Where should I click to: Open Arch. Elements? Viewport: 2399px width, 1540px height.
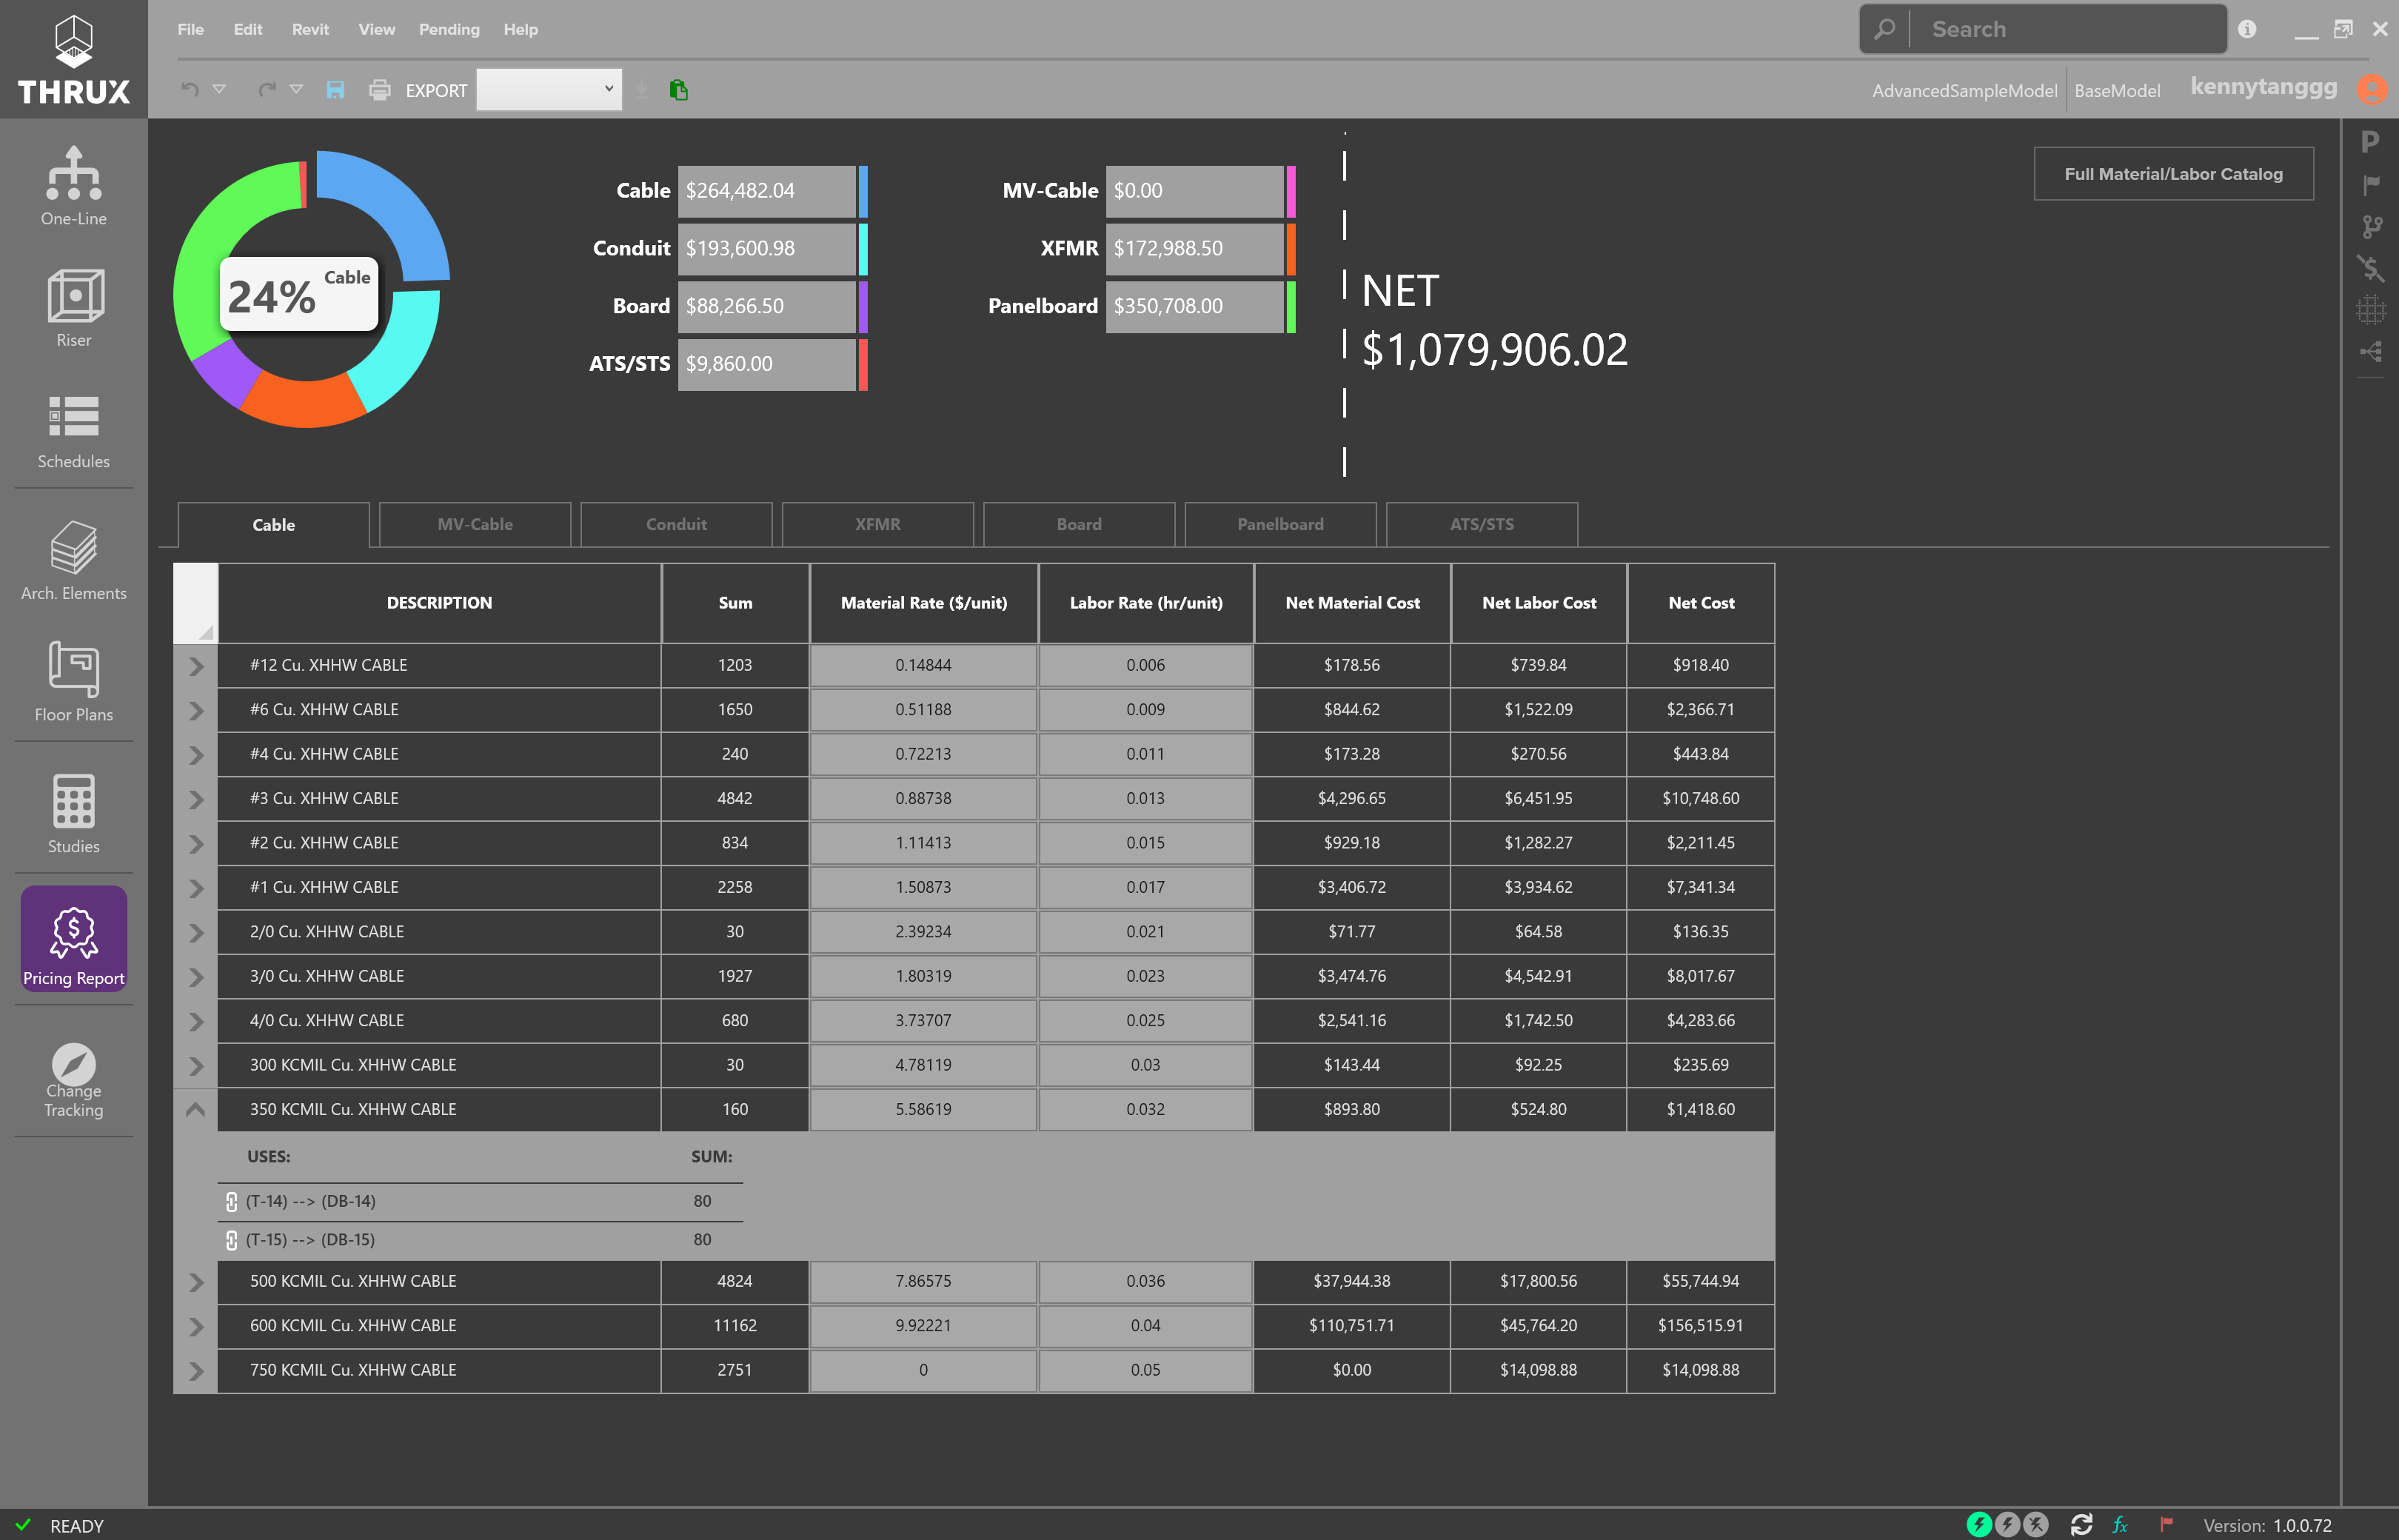pos(73,561)
